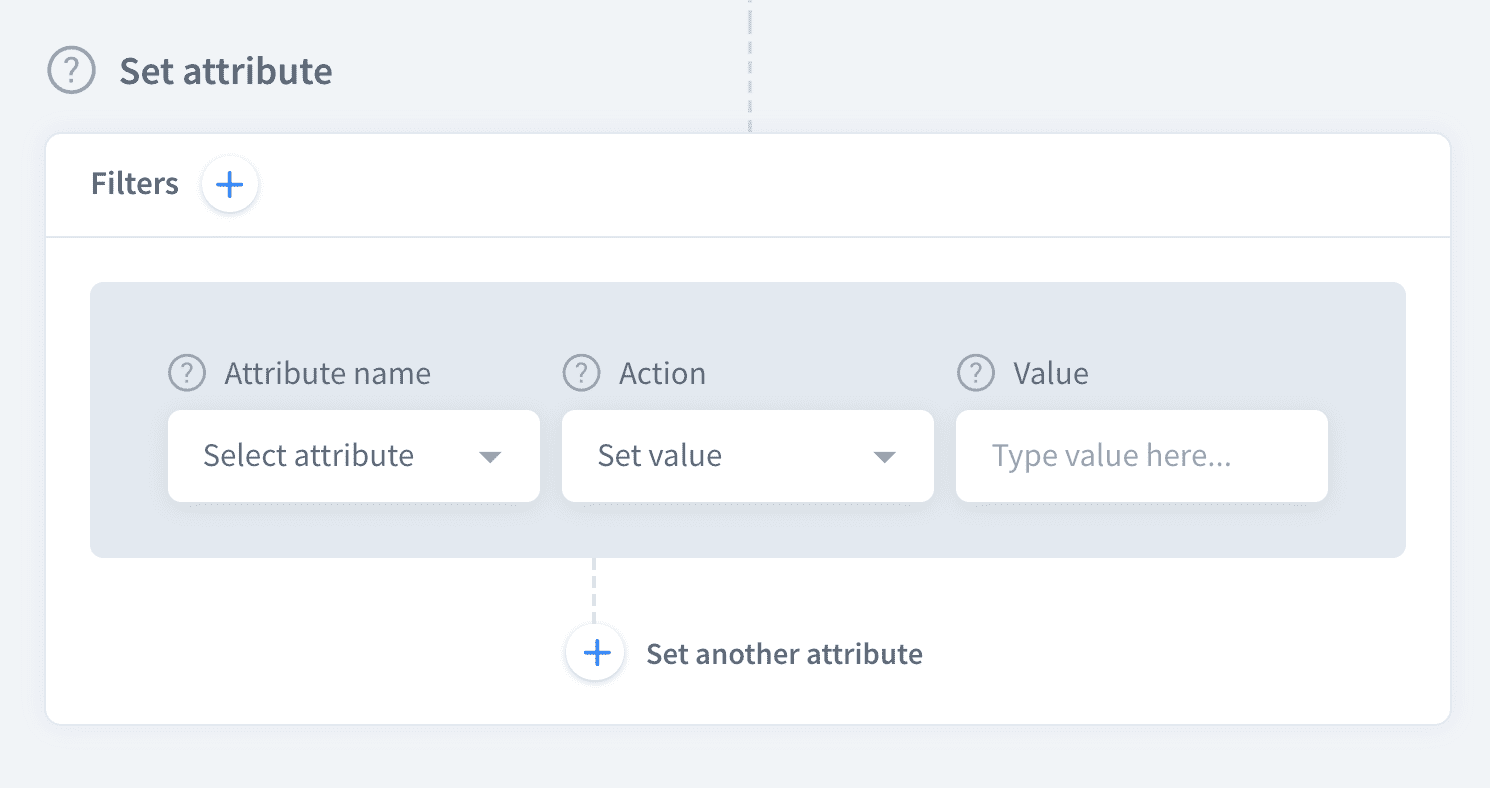This screenshot has height=788, width=1490.
Task: Show help for the Value field
Action: pyautogui.click(x=975, y=374)
